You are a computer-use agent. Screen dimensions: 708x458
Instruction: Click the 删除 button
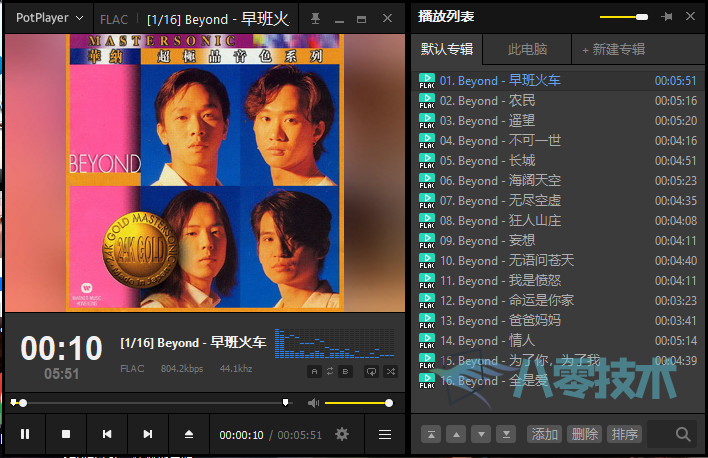[584, 434]
